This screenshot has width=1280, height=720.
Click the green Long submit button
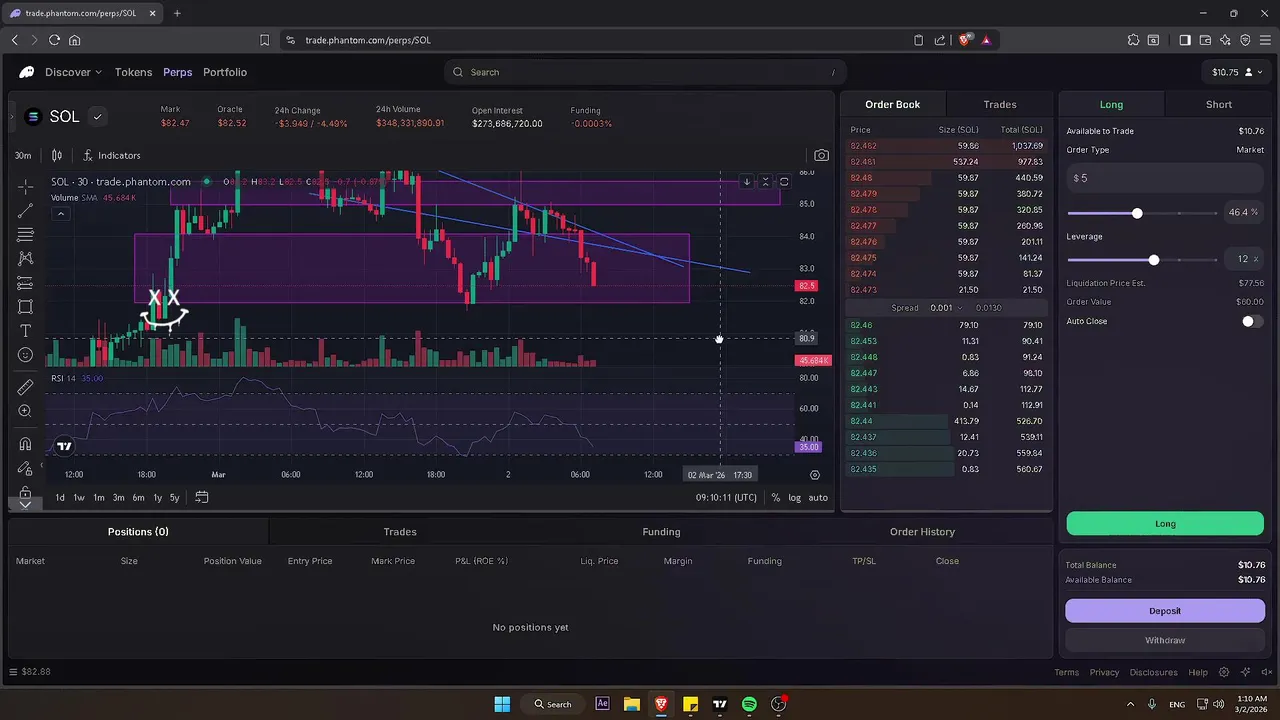point(1165,524)
